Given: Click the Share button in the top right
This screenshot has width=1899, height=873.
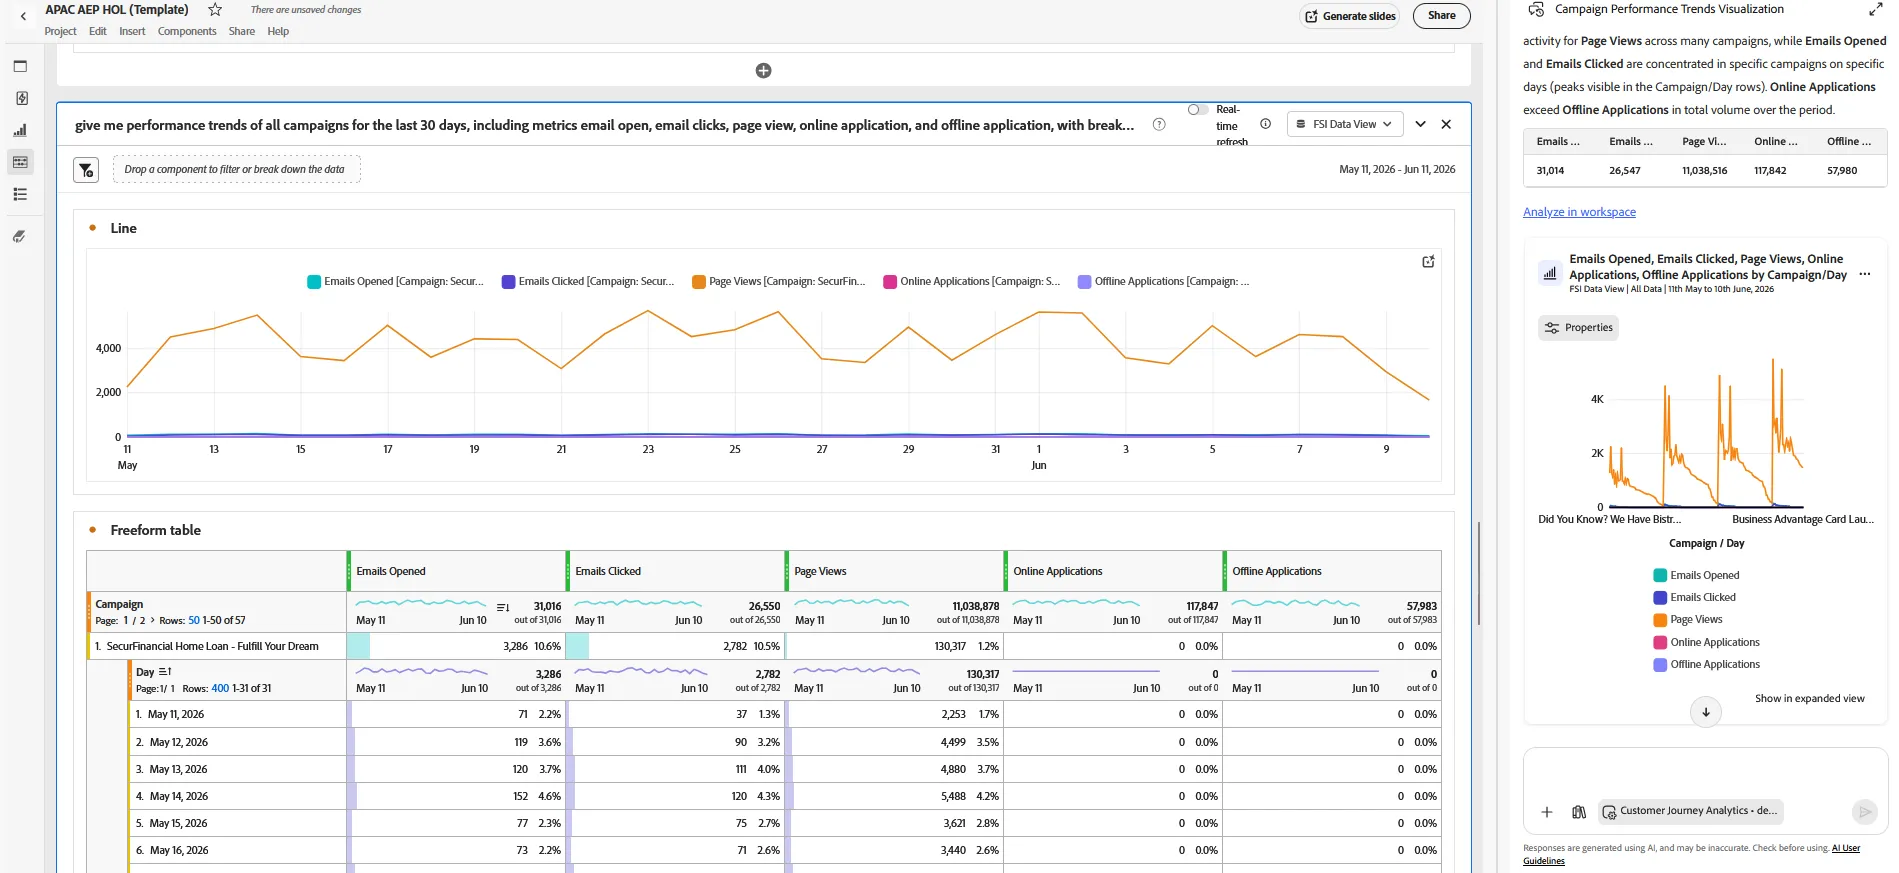Looking at the screenshot, I should point(1441,16).
